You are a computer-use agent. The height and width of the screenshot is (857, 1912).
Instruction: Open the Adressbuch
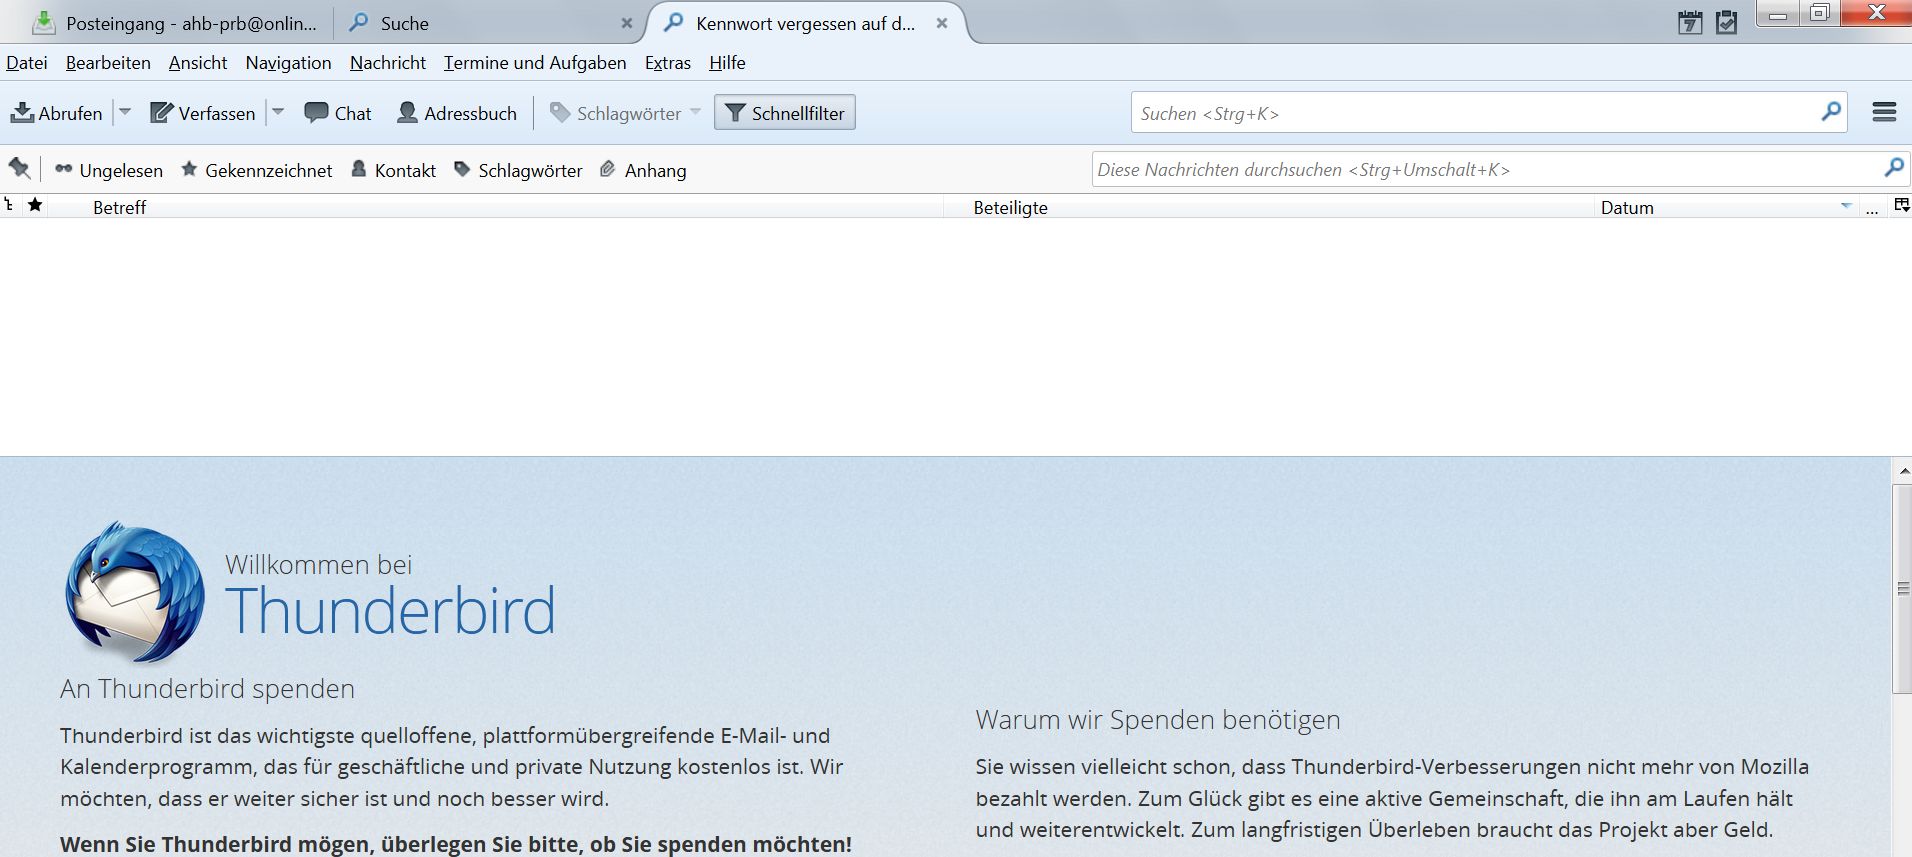pos(457,113)
